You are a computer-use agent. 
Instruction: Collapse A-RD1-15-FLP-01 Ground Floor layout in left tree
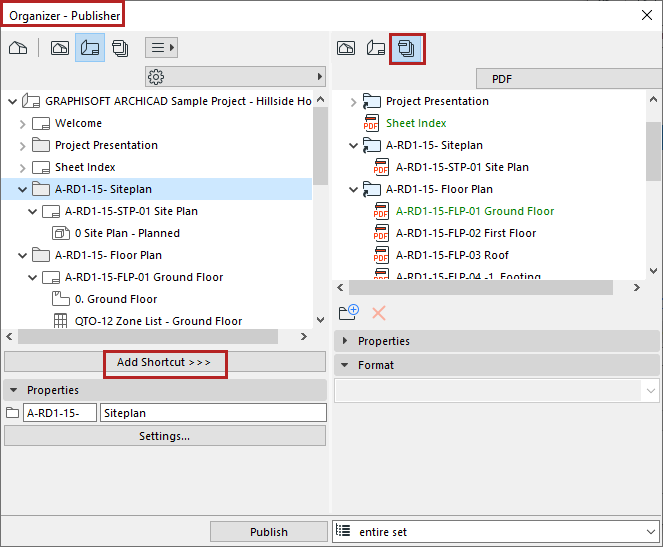tap(33, 277)
